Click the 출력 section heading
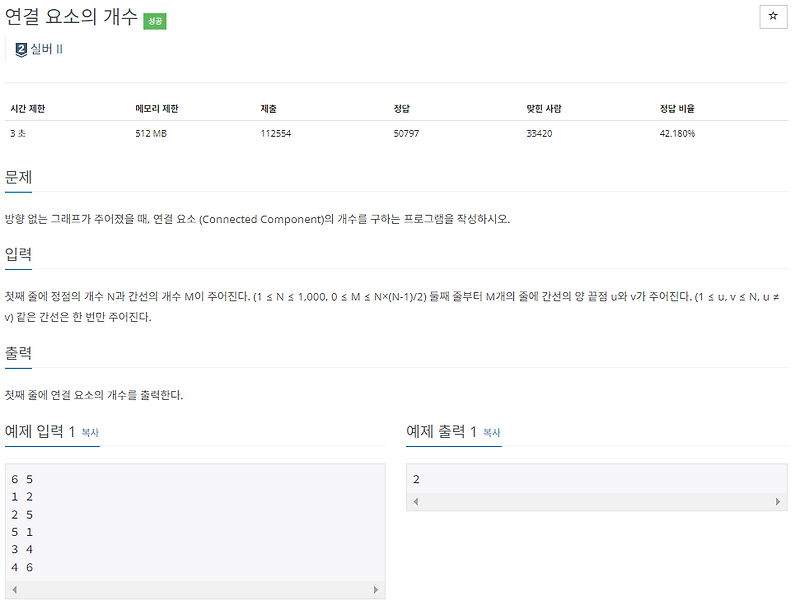Screen dimensions: 800x605 pos(17,354)
